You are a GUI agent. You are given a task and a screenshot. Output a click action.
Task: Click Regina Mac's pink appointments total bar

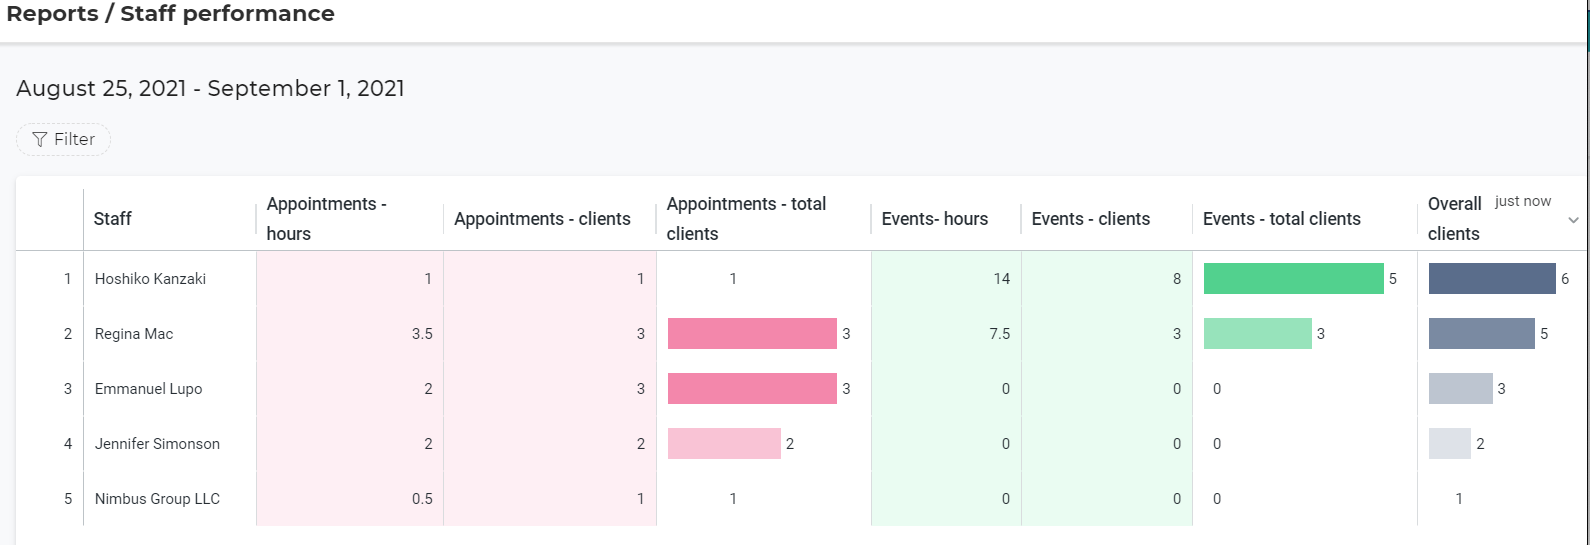[752, 334]
